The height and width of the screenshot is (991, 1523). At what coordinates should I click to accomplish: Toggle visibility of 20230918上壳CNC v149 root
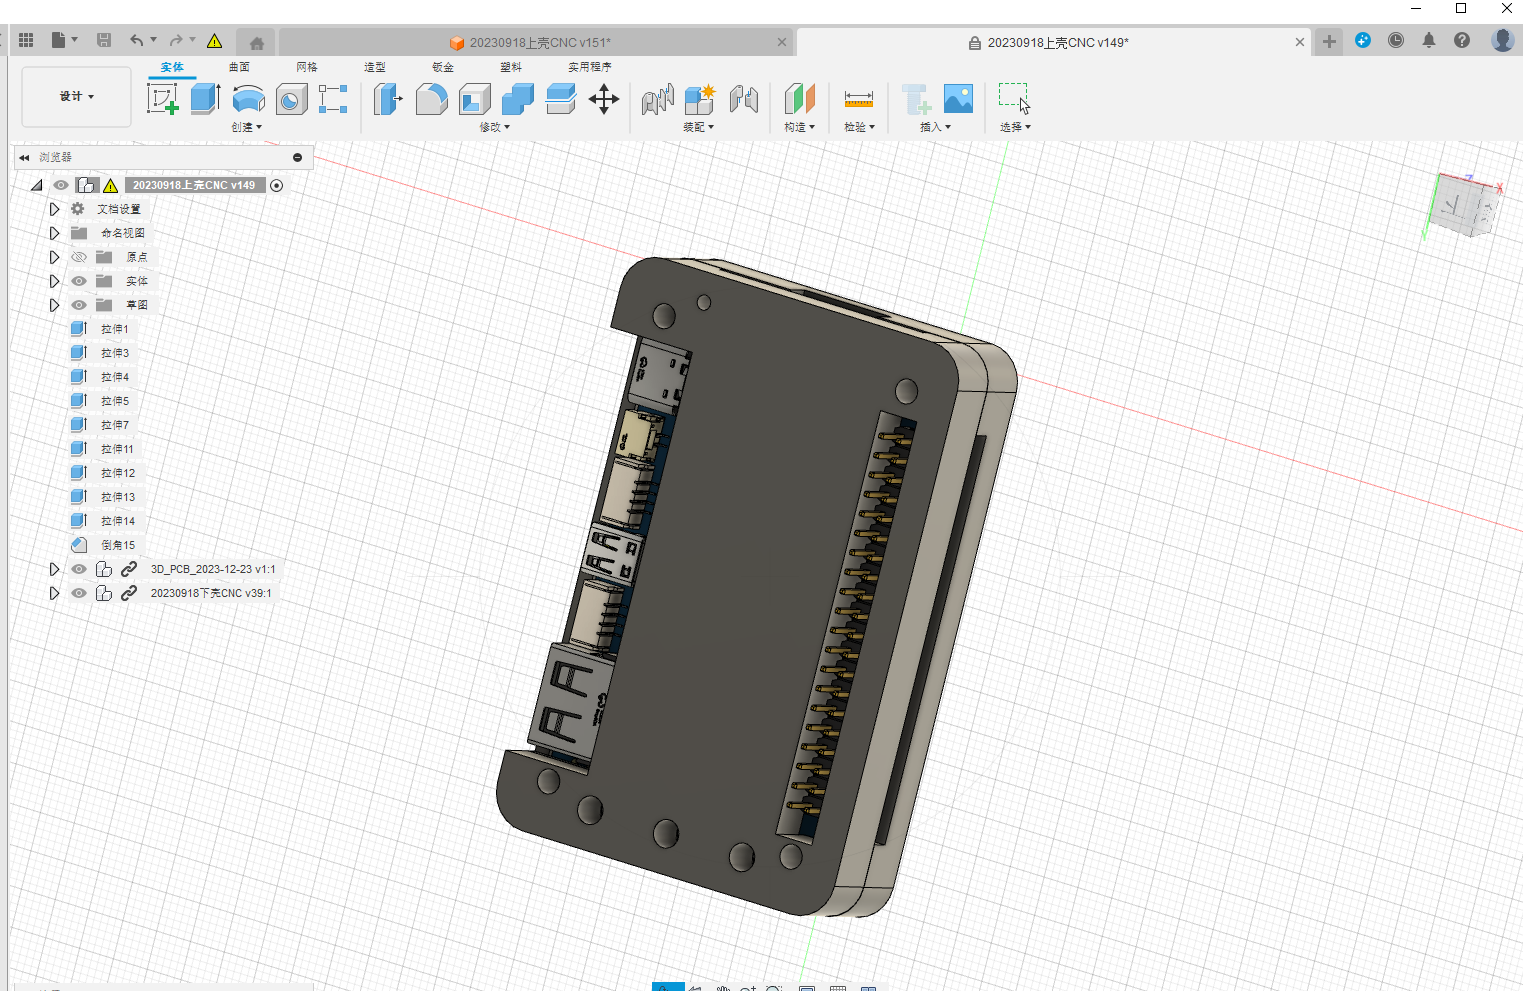(61, 185)
